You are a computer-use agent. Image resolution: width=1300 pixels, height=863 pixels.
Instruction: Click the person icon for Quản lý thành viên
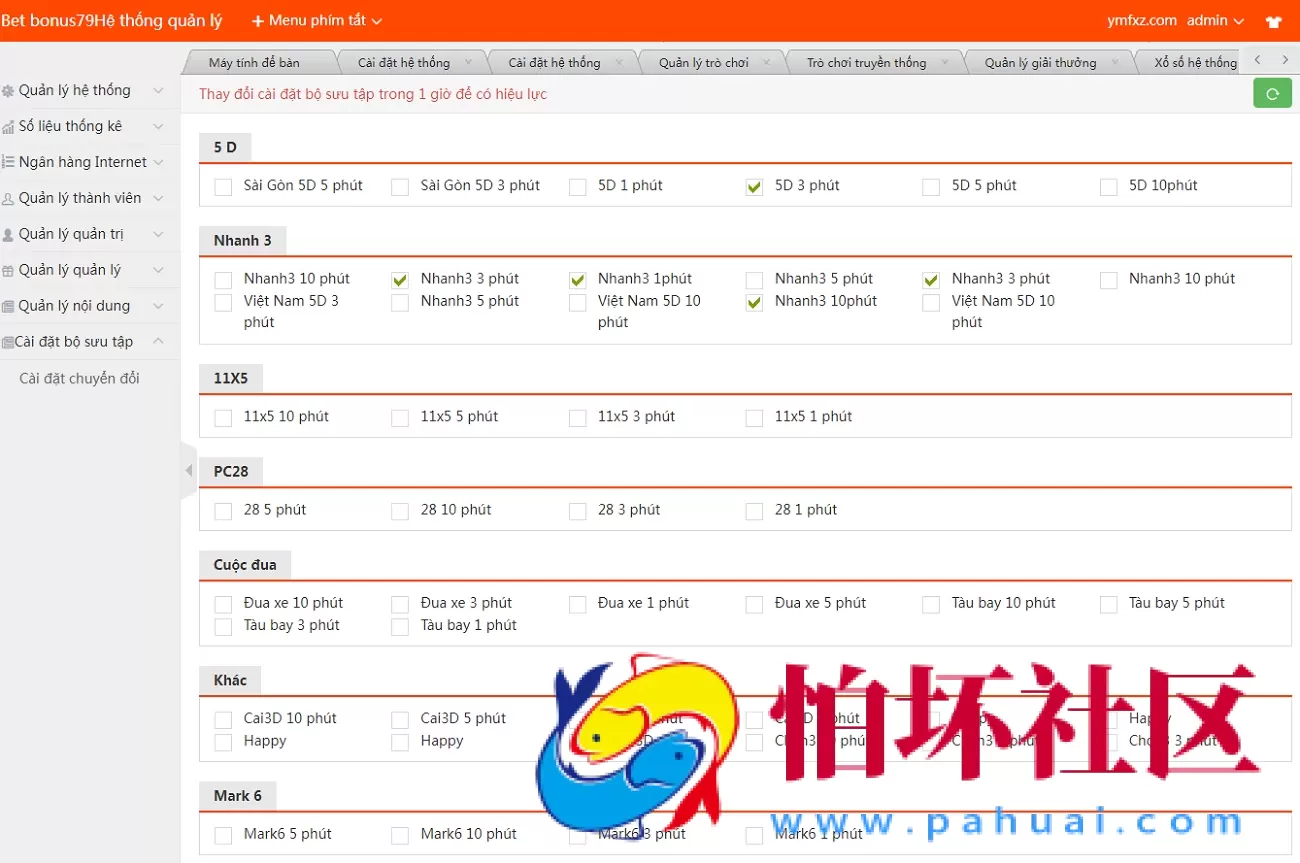11,197
